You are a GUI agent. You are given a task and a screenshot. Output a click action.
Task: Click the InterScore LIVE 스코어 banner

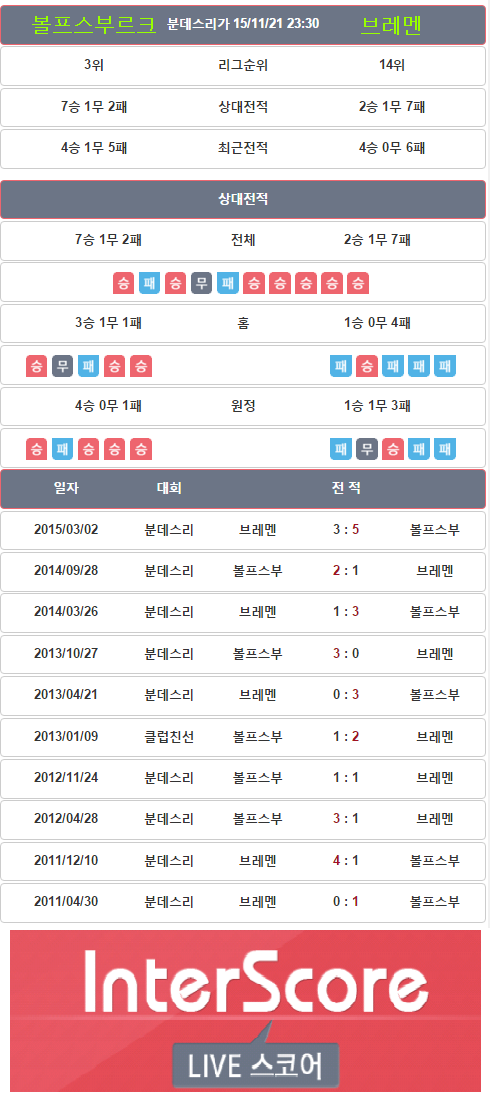tap(245, 1010)
